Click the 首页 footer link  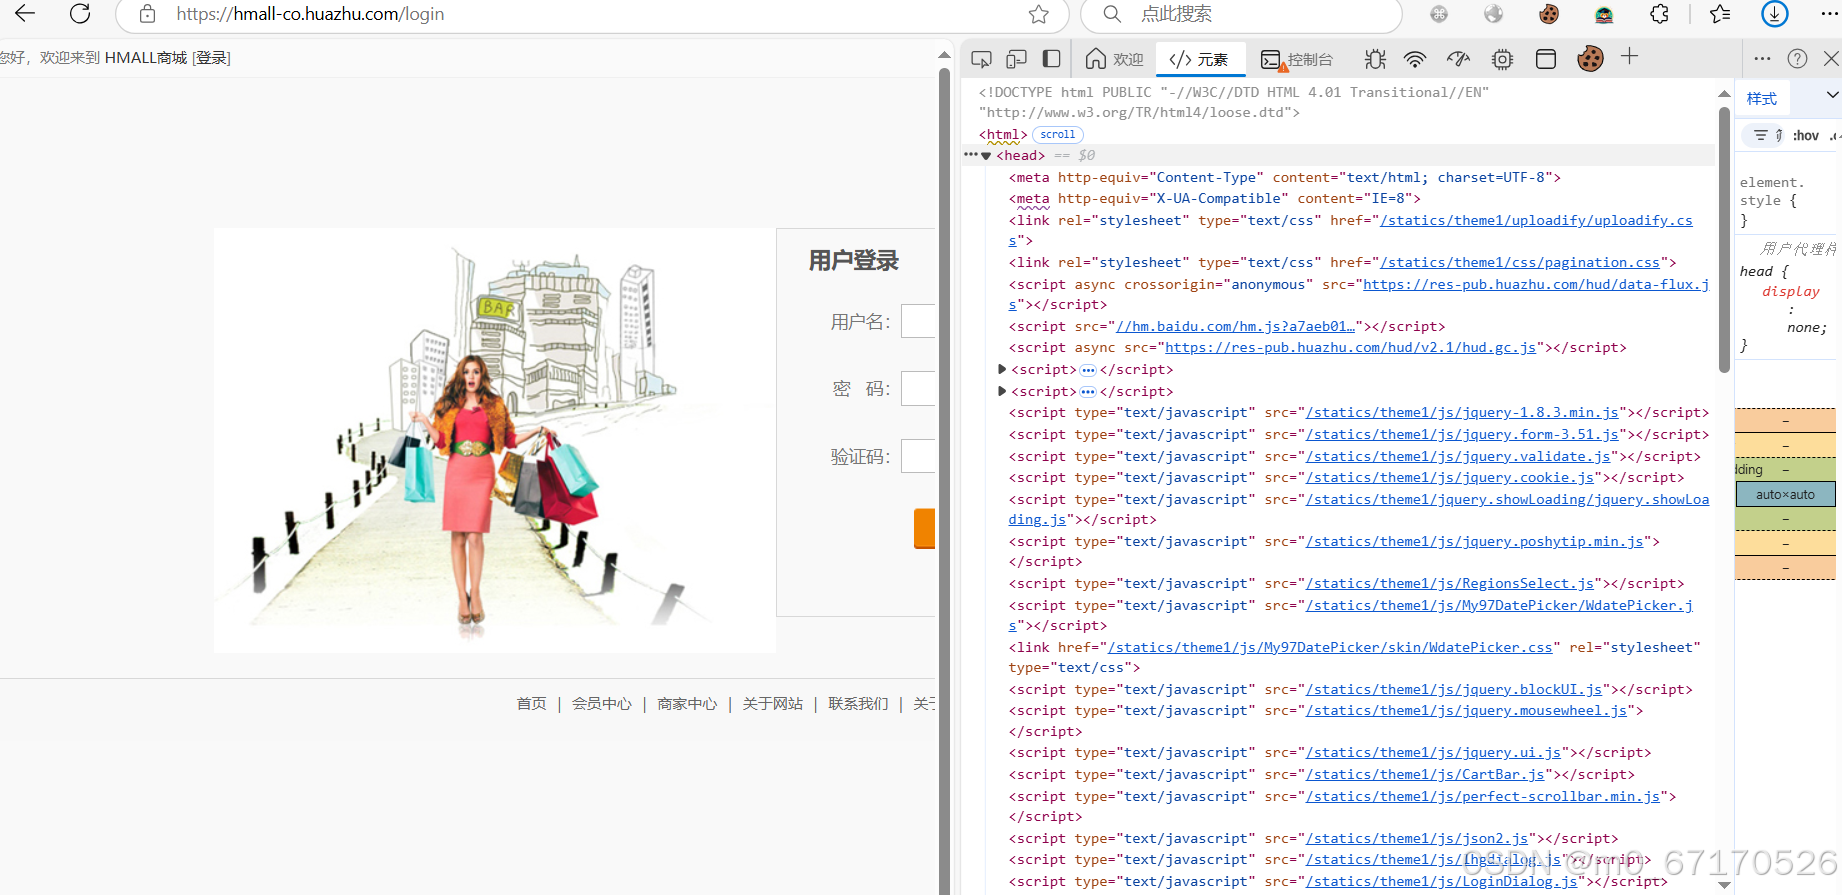click(531, 704)
